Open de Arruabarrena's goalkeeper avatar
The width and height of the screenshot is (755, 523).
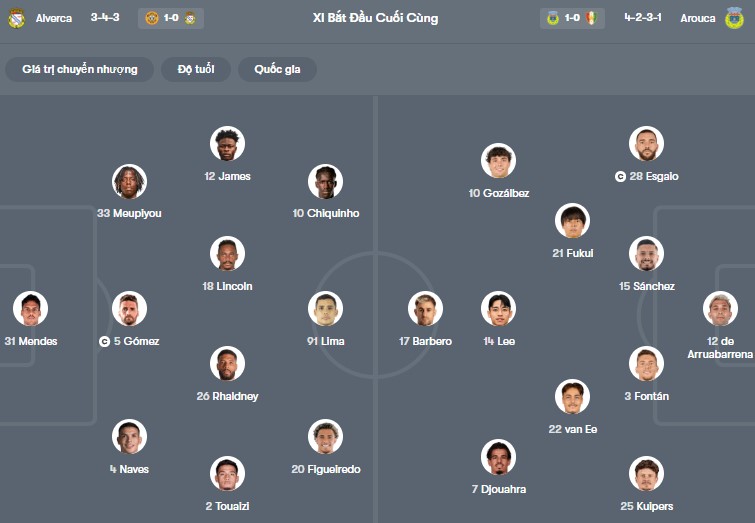(719, 309)
